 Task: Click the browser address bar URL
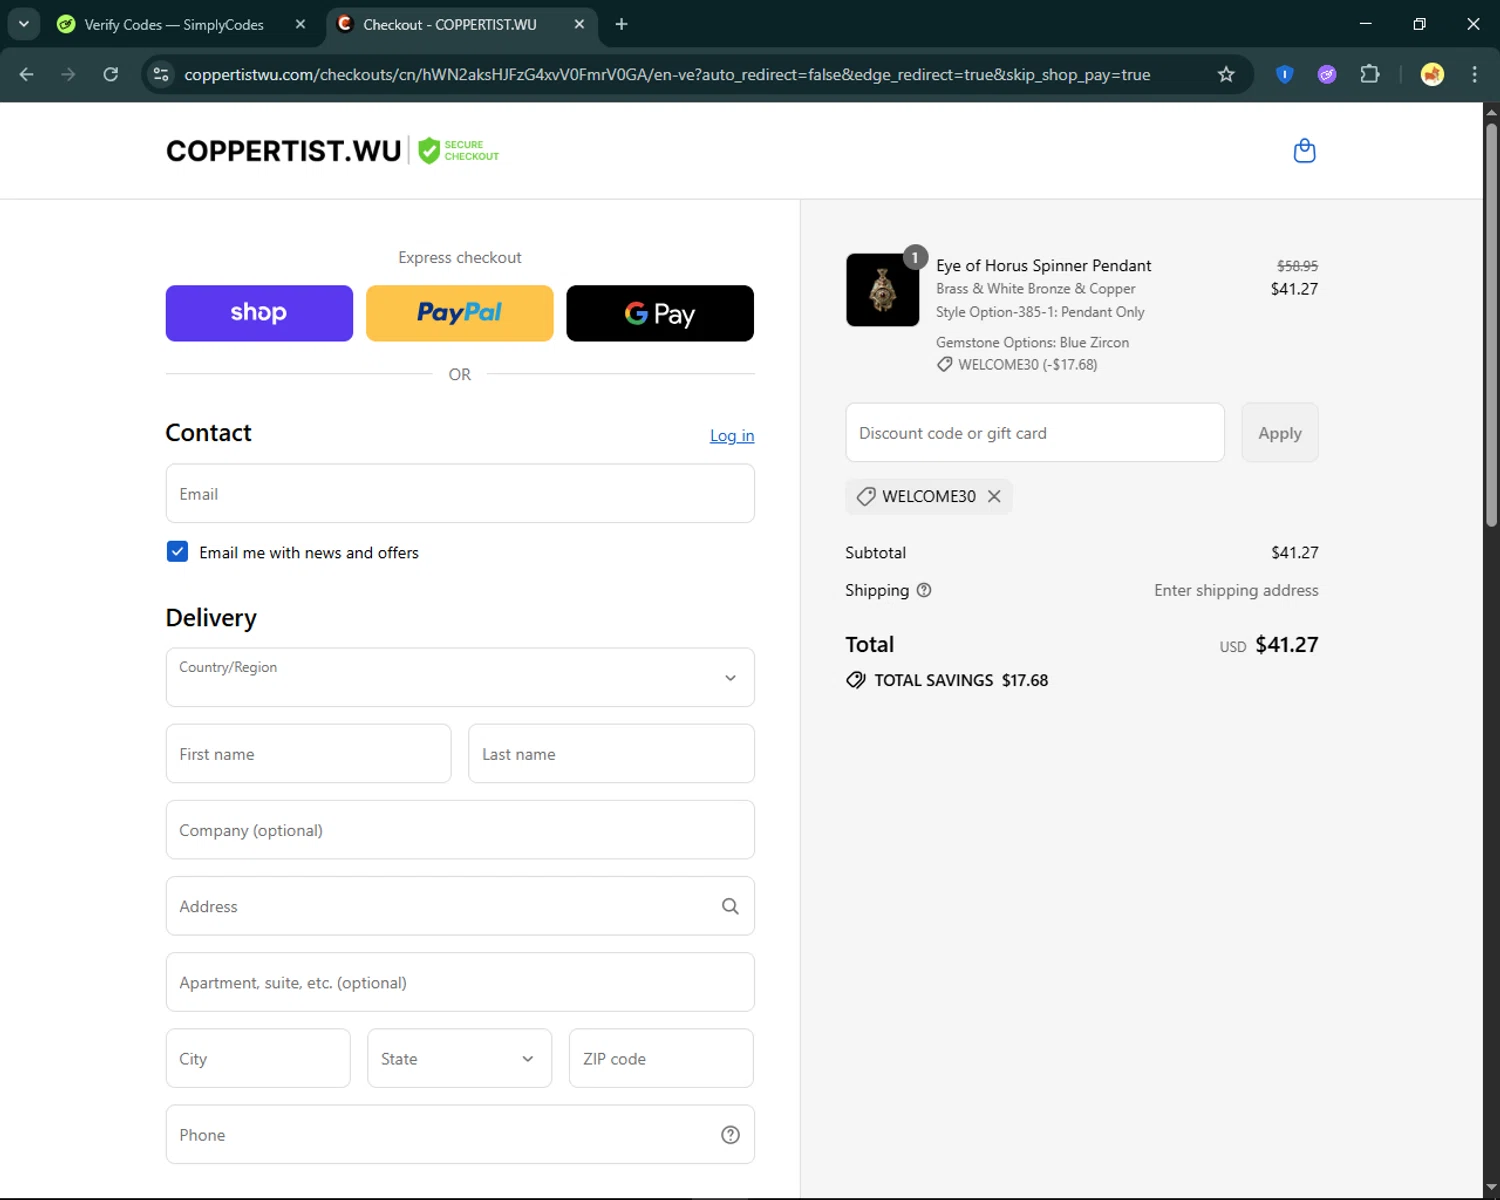tap(667, 74)
